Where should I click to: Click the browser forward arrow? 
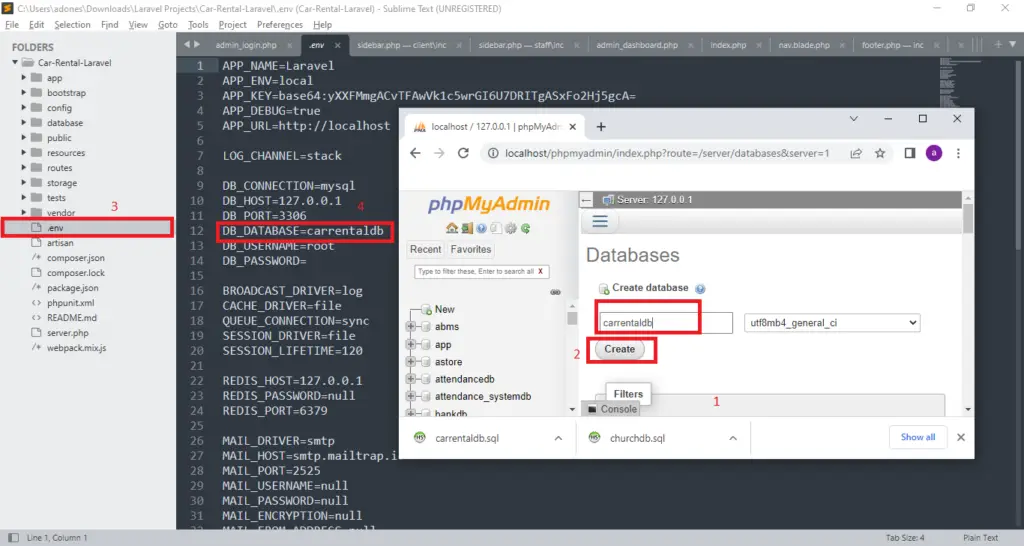click(x=439, y=153)
